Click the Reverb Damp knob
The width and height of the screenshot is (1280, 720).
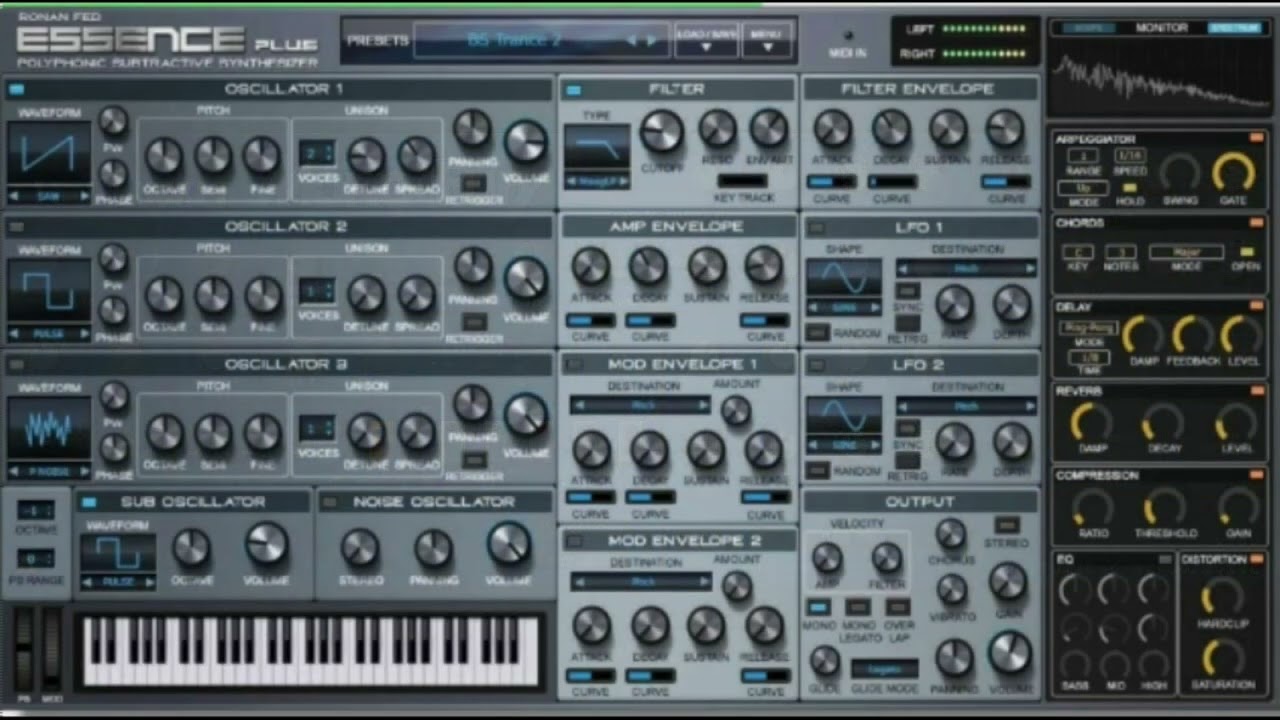pyautogui.click(x=1091, y=423)
